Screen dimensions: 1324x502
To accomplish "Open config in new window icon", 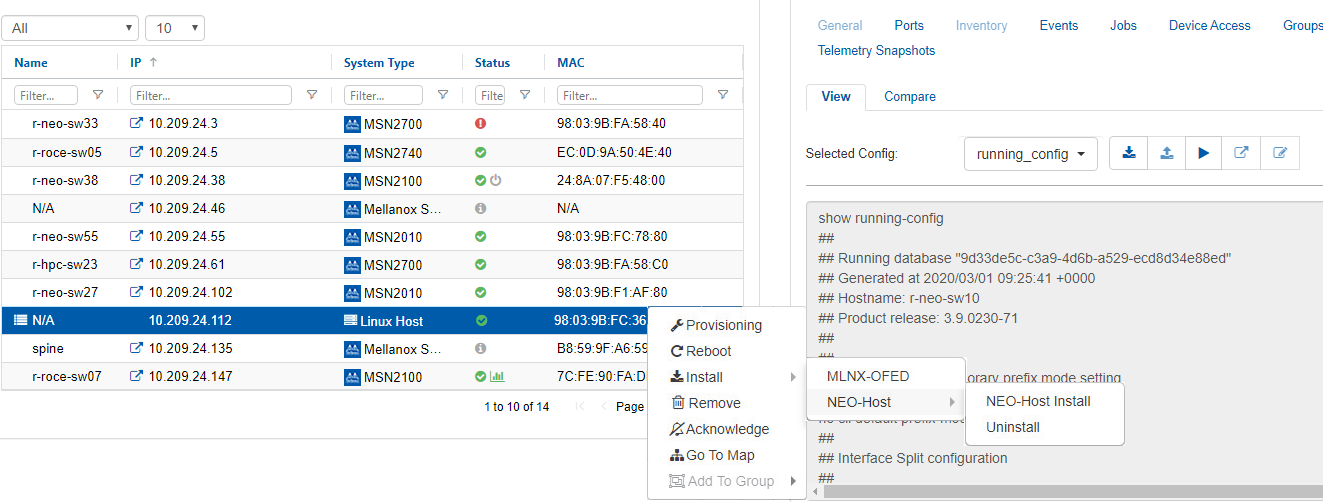I will pyautogui.click(x=1241, y=154).
